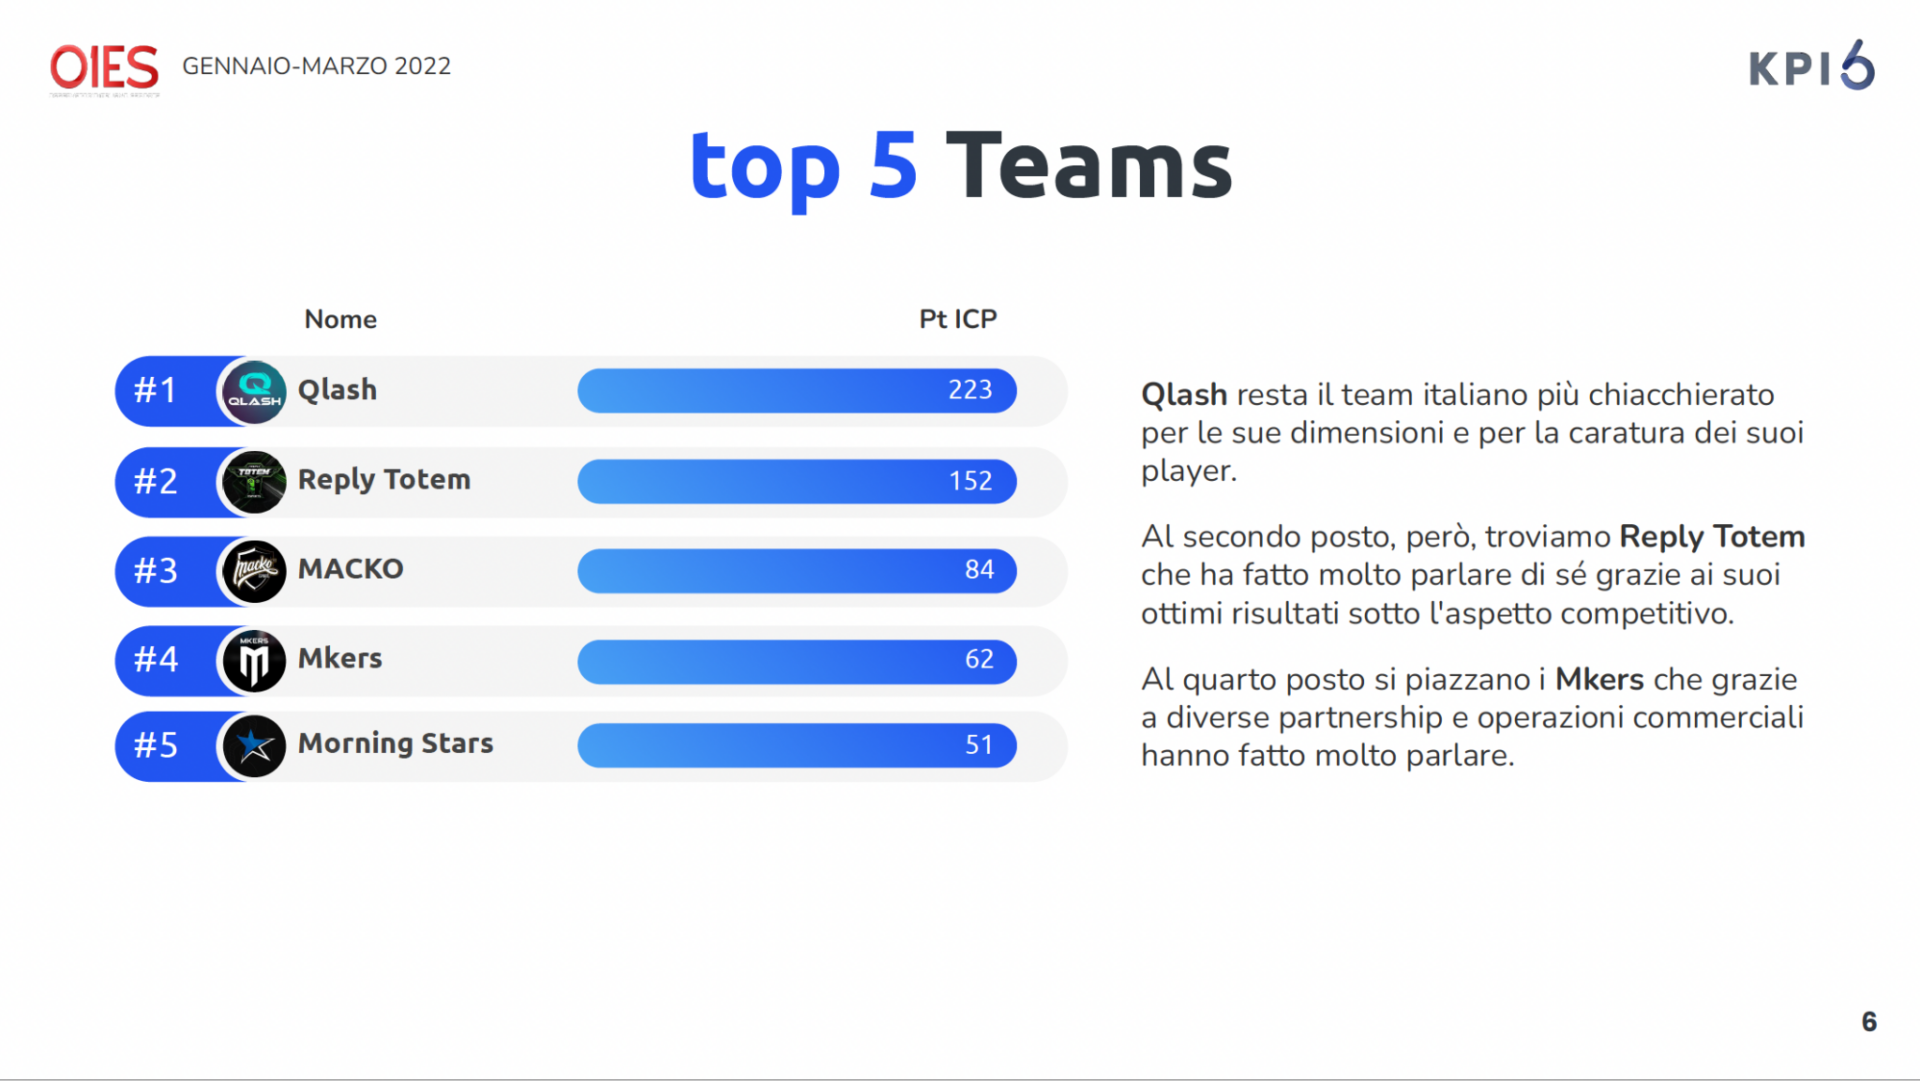
Task: Select the Mkers team logo
Action: (254, 661)
